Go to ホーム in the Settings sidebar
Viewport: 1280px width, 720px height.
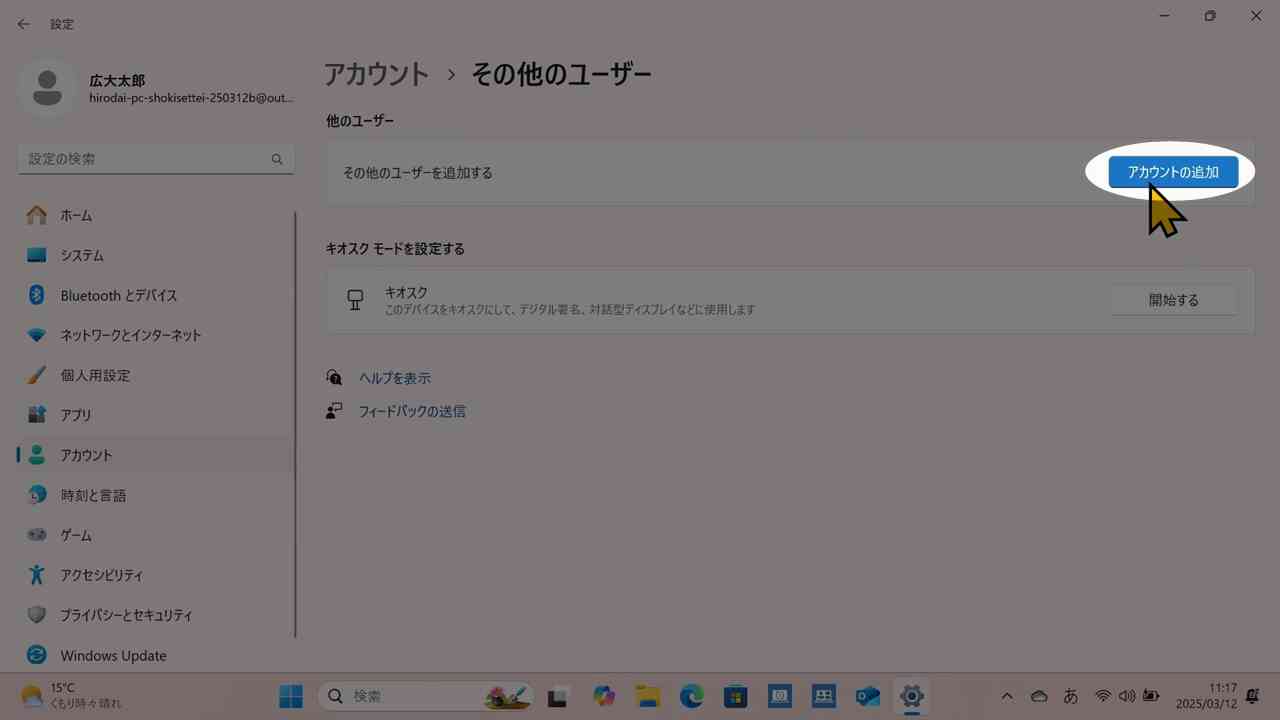tap(75, 215)
